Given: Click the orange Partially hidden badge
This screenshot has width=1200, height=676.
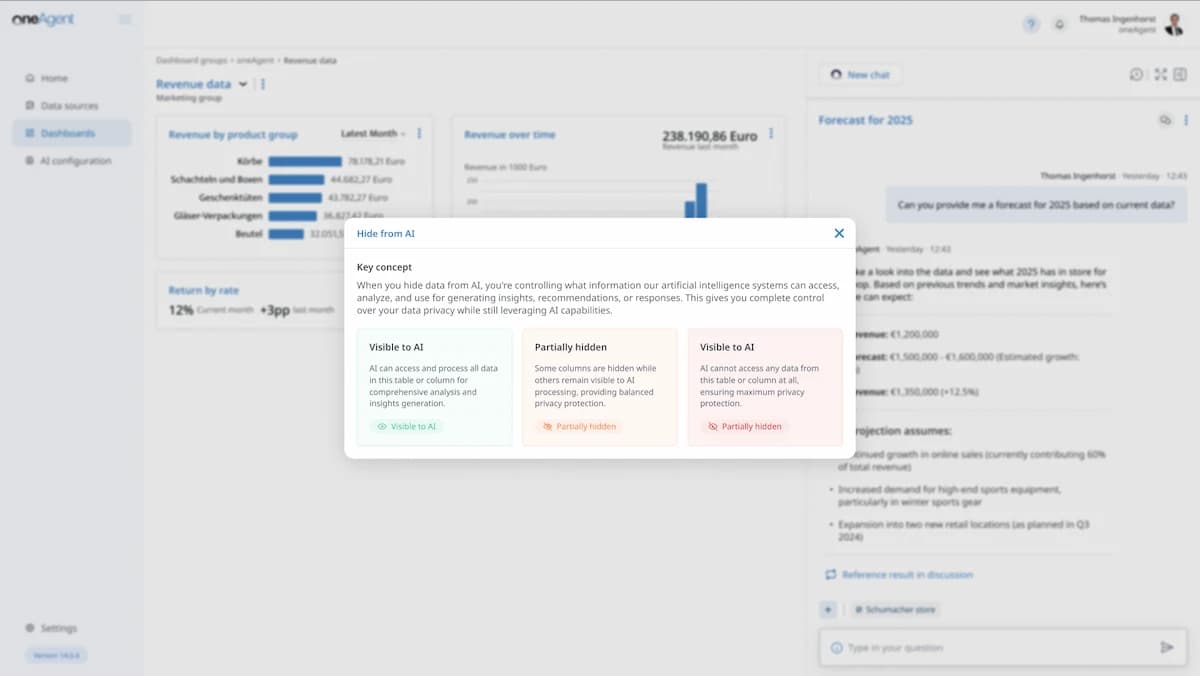Looking at the screenshot, I should (x=578, y=426).
